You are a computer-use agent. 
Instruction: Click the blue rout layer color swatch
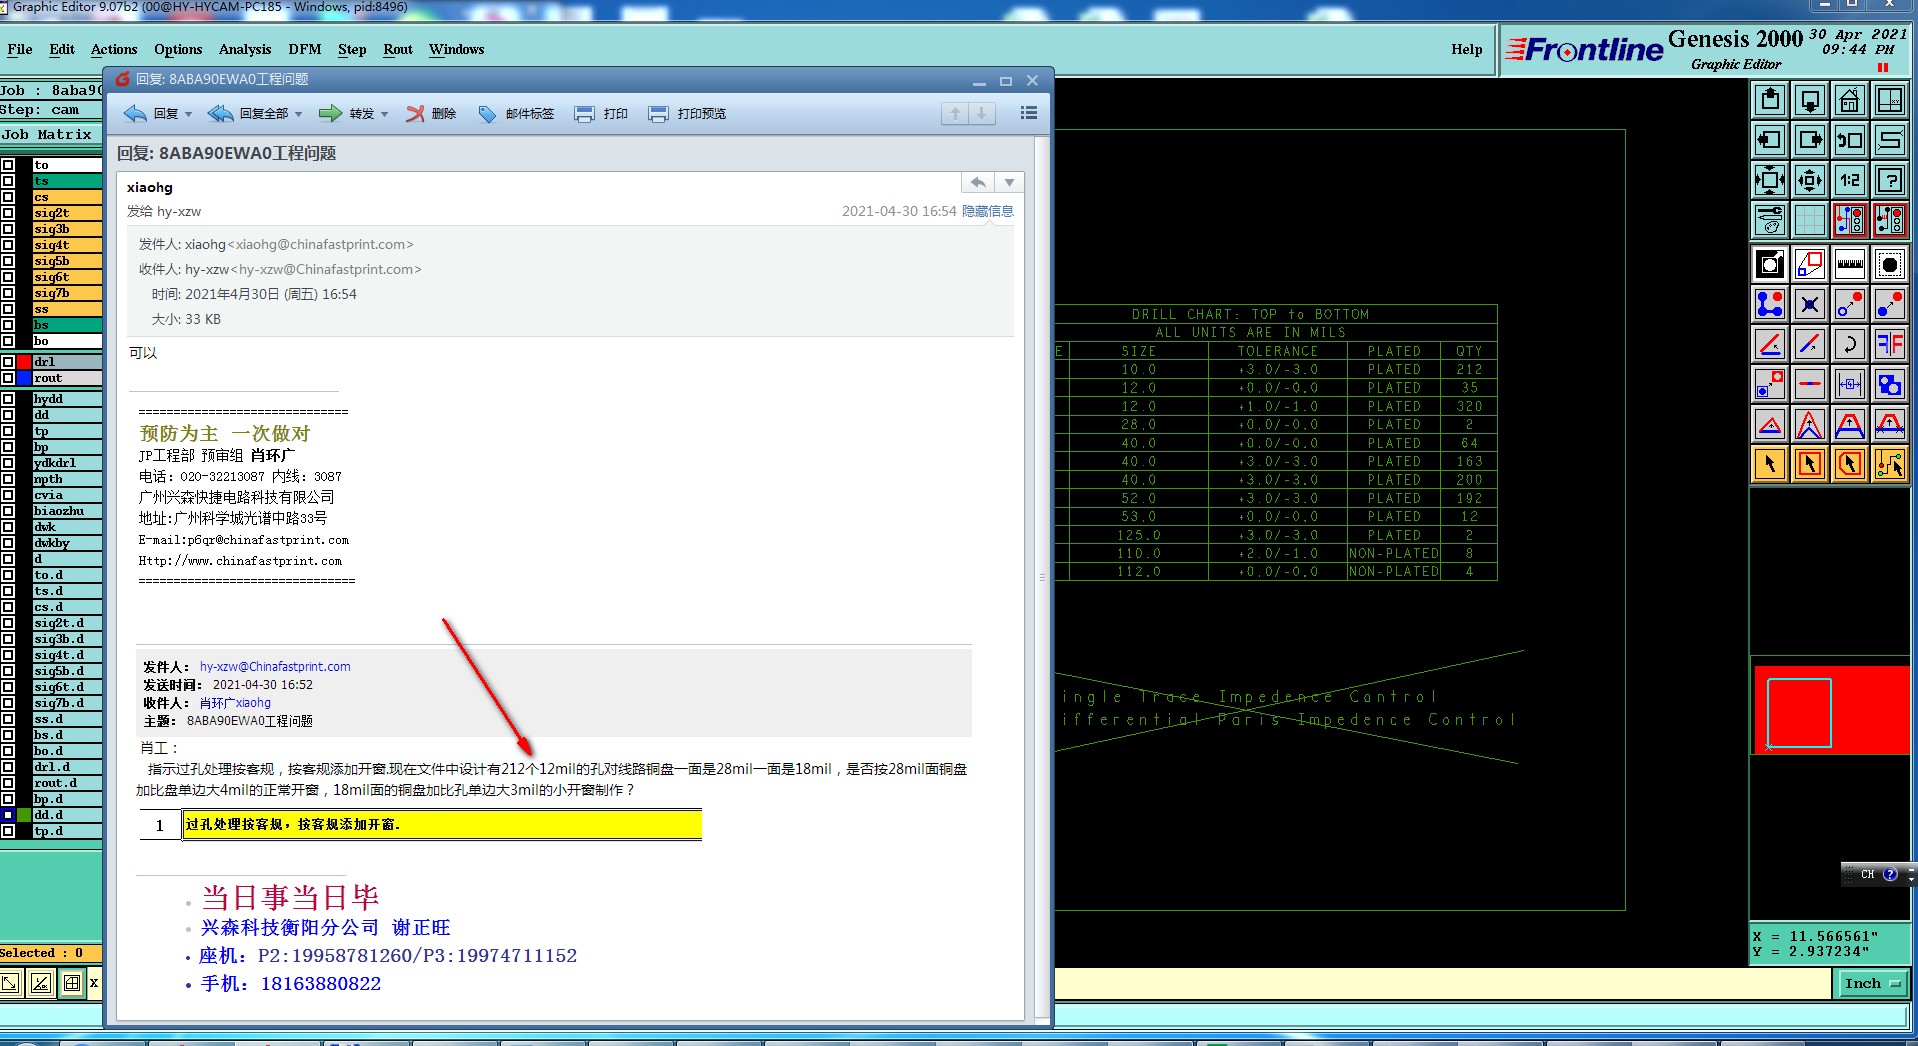point(24,378)
